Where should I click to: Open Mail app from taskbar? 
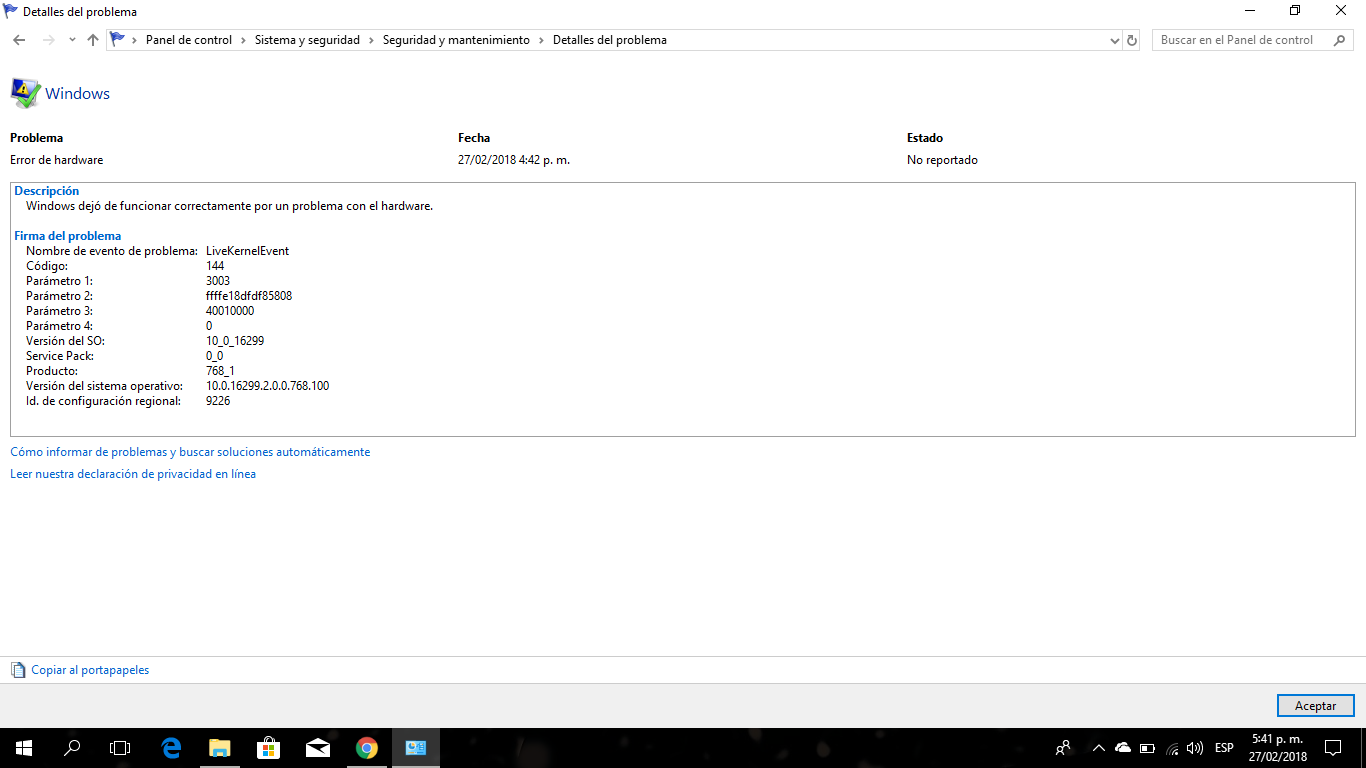318,748
